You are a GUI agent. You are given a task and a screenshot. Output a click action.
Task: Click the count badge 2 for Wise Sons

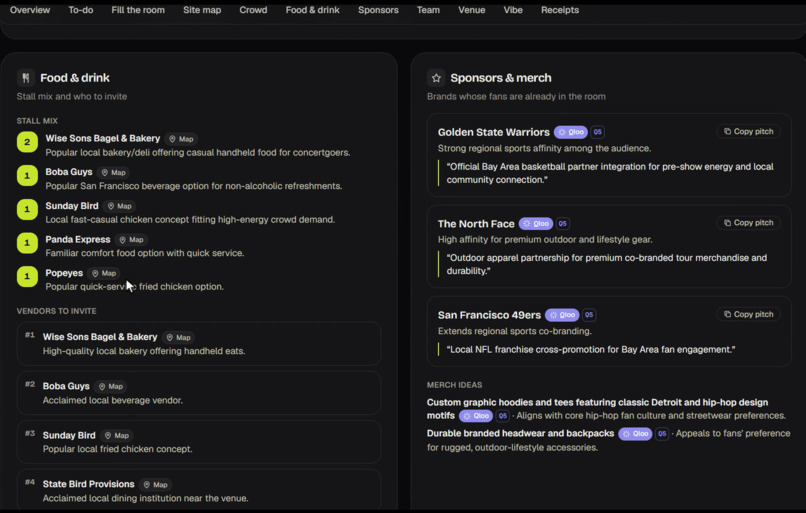(x=27, y=142)
